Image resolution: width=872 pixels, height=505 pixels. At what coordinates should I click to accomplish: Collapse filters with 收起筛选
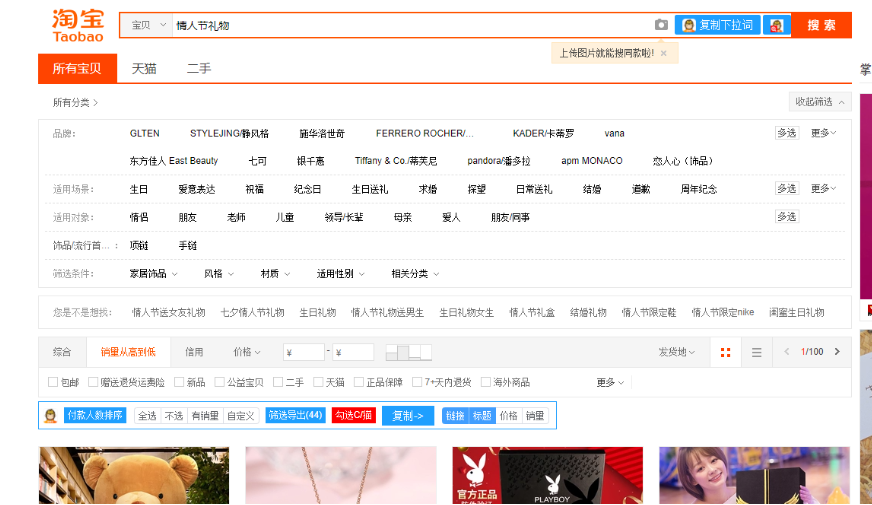pyautogui.click(x=820, y=102)
